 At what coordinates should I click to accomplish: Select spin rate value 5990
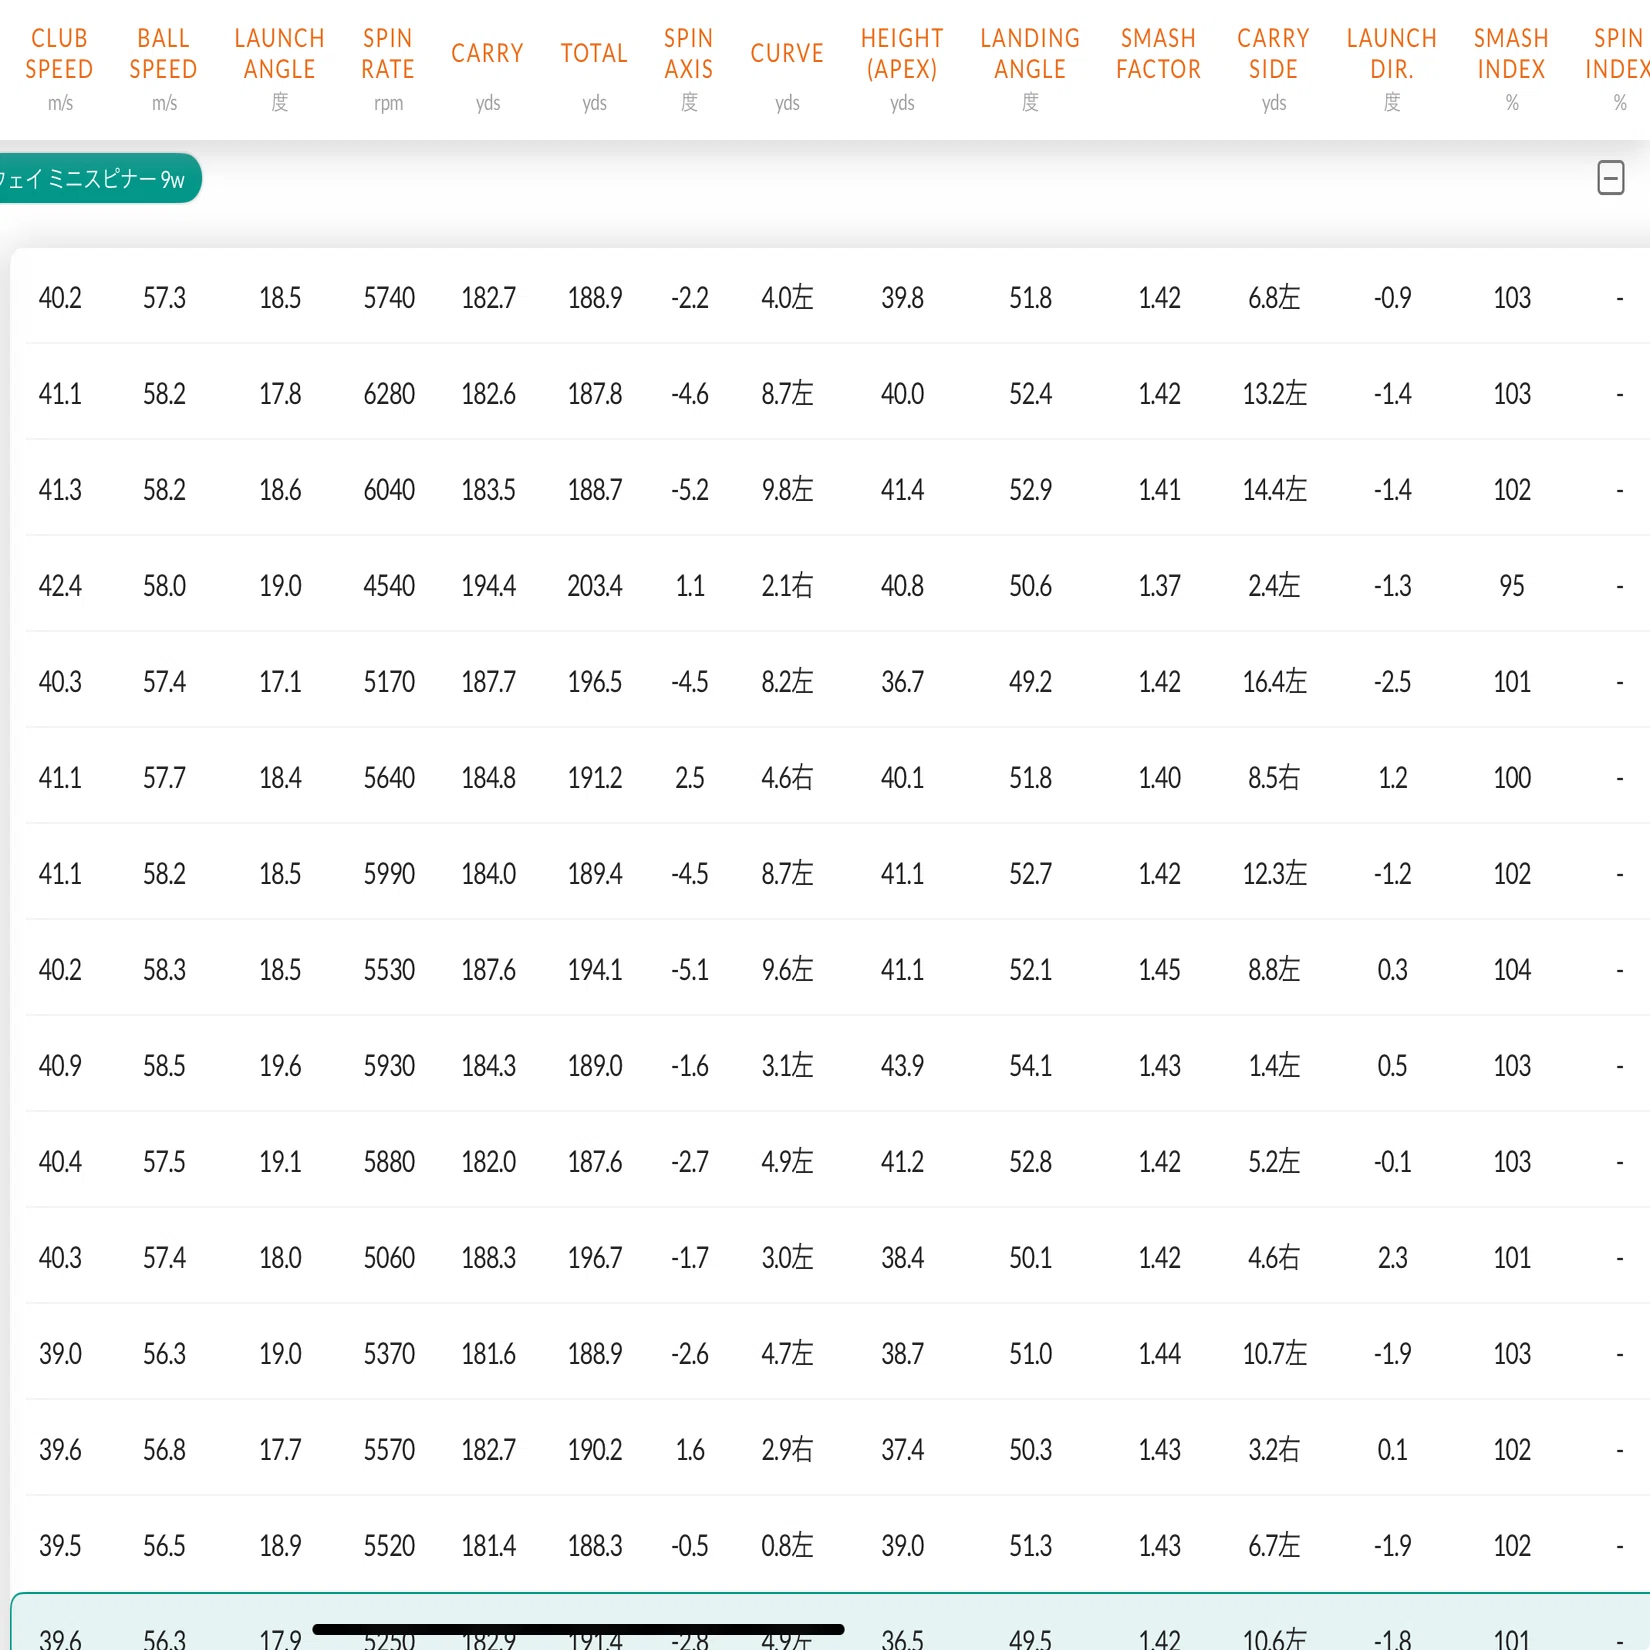pos(389,874)
